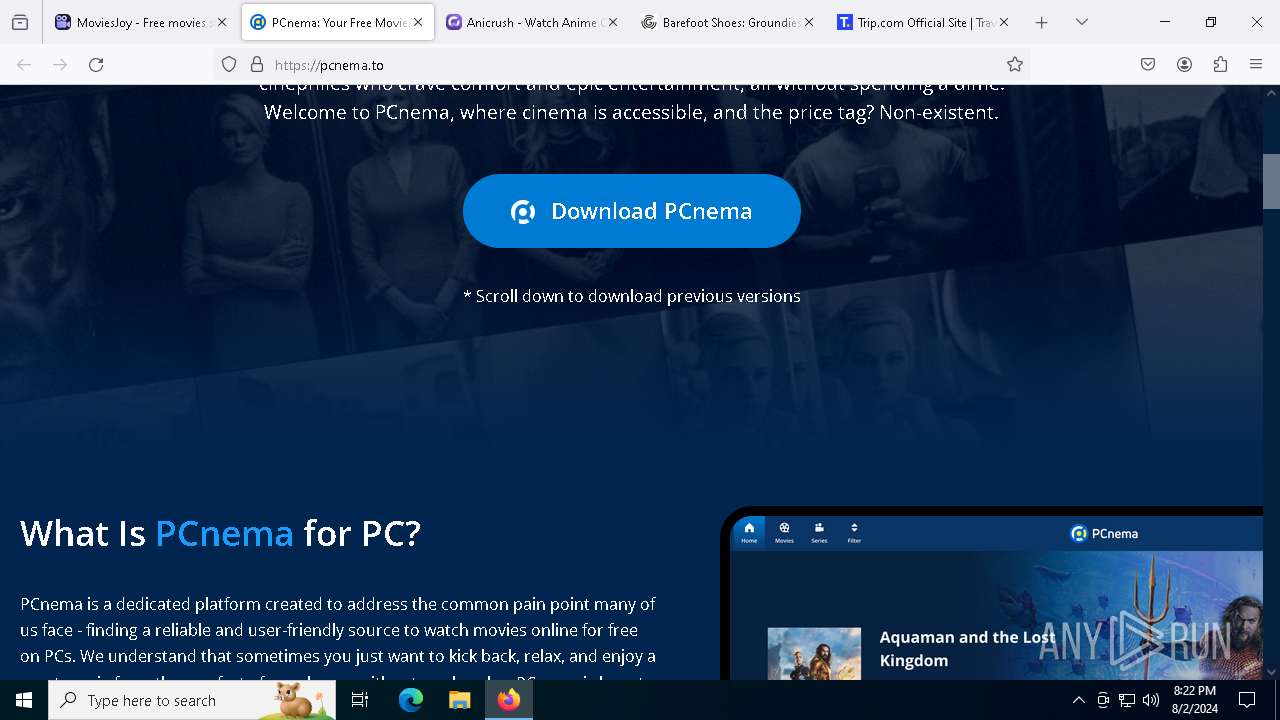The width and height of the screenshot is (1280, 720).
Task: Open Firefox application hamburger menu
Action: [x=1256, y=65]
